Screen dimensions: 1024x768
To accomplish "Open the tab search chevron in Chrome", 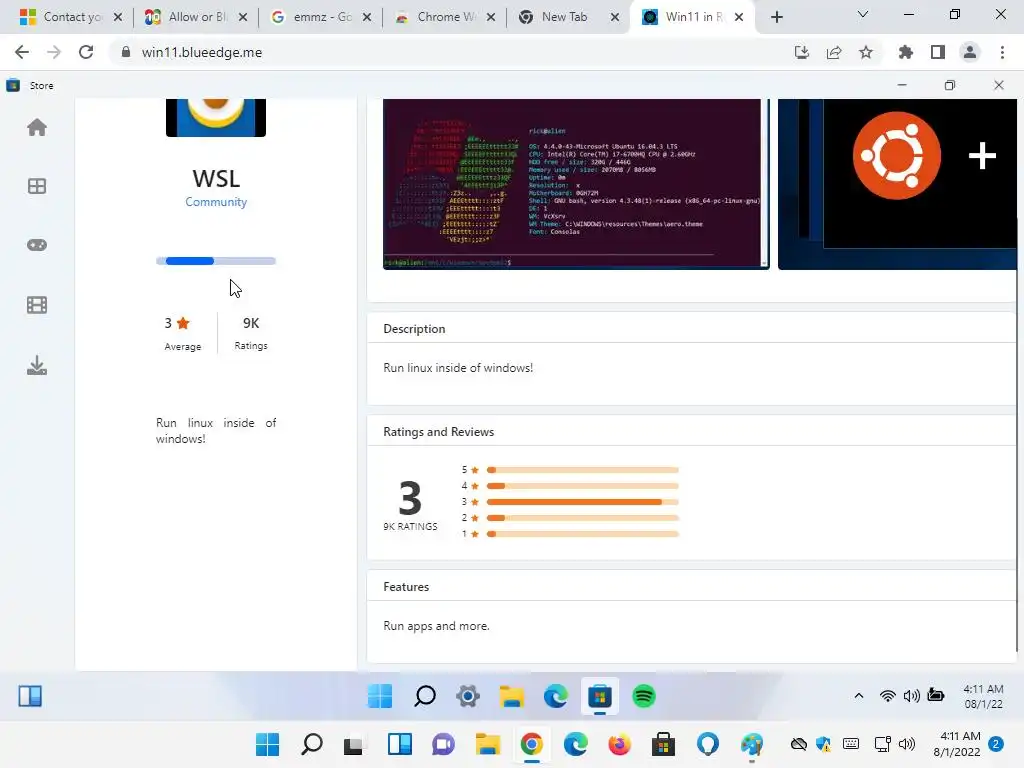I will click(x=862, y=14).
